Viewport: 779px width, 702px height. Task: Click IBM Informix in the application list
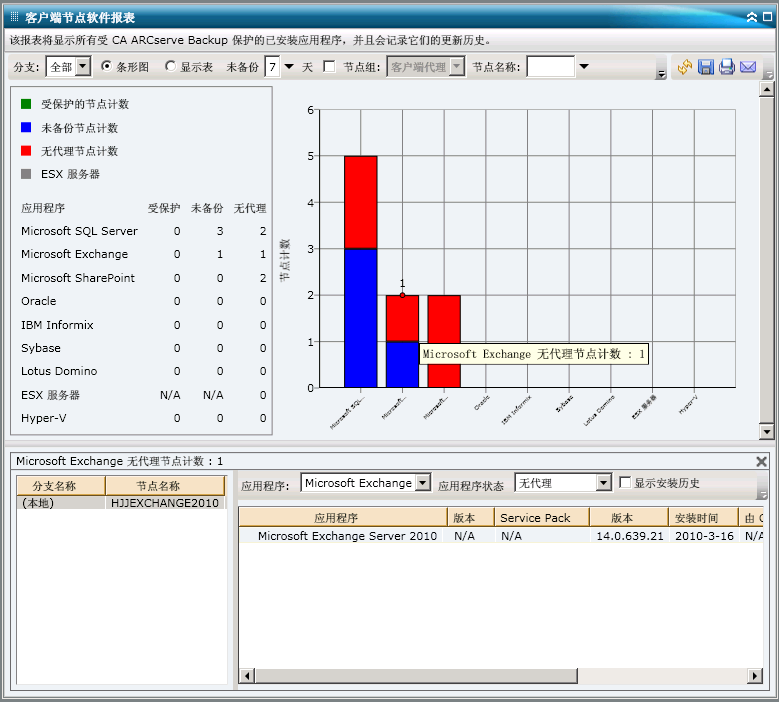coord(57,325)
